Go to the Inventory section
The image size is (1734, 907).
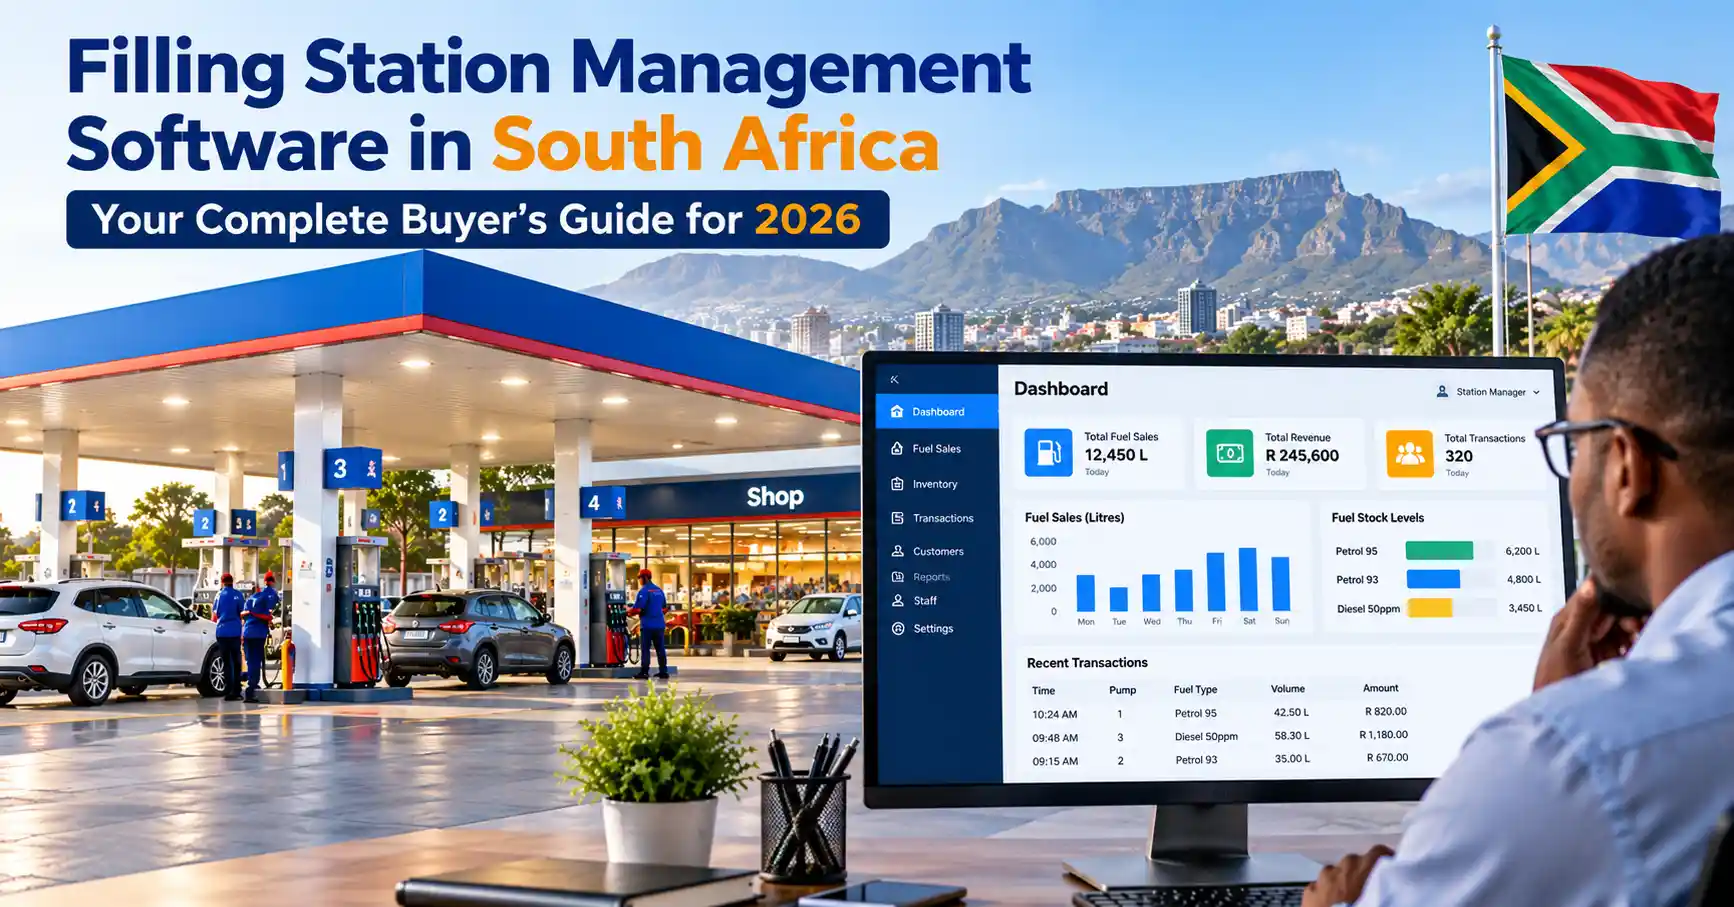pos(935,484)
